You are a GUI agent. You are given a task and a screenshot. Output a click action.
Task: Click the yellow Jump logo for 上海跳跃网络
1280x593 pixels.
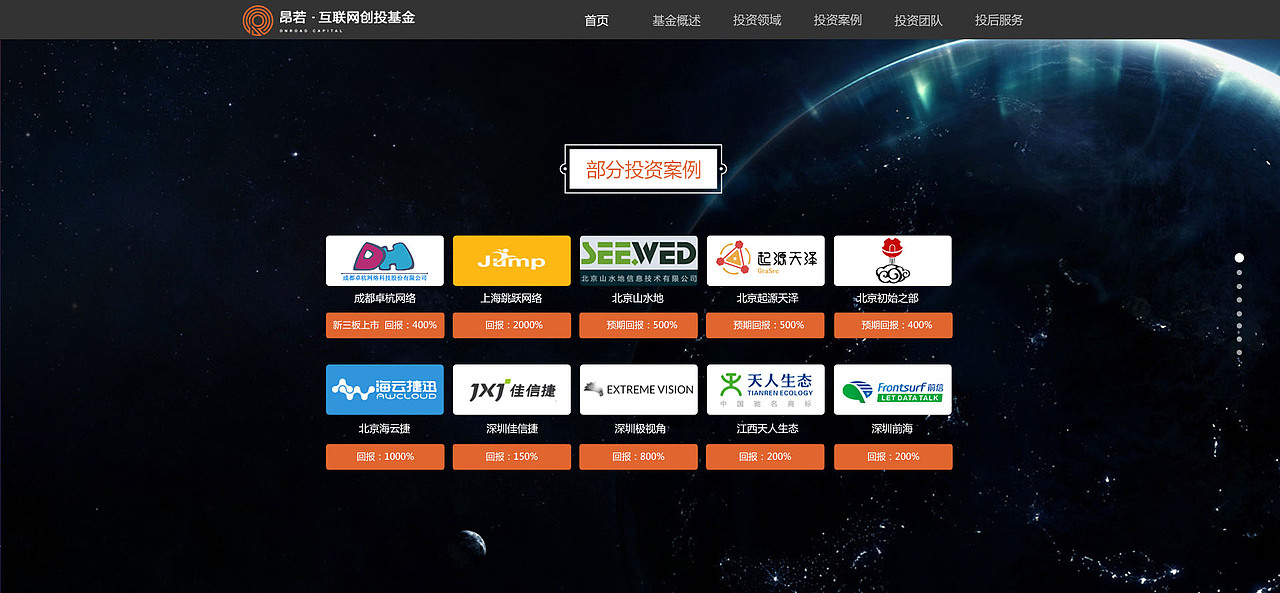511,260
